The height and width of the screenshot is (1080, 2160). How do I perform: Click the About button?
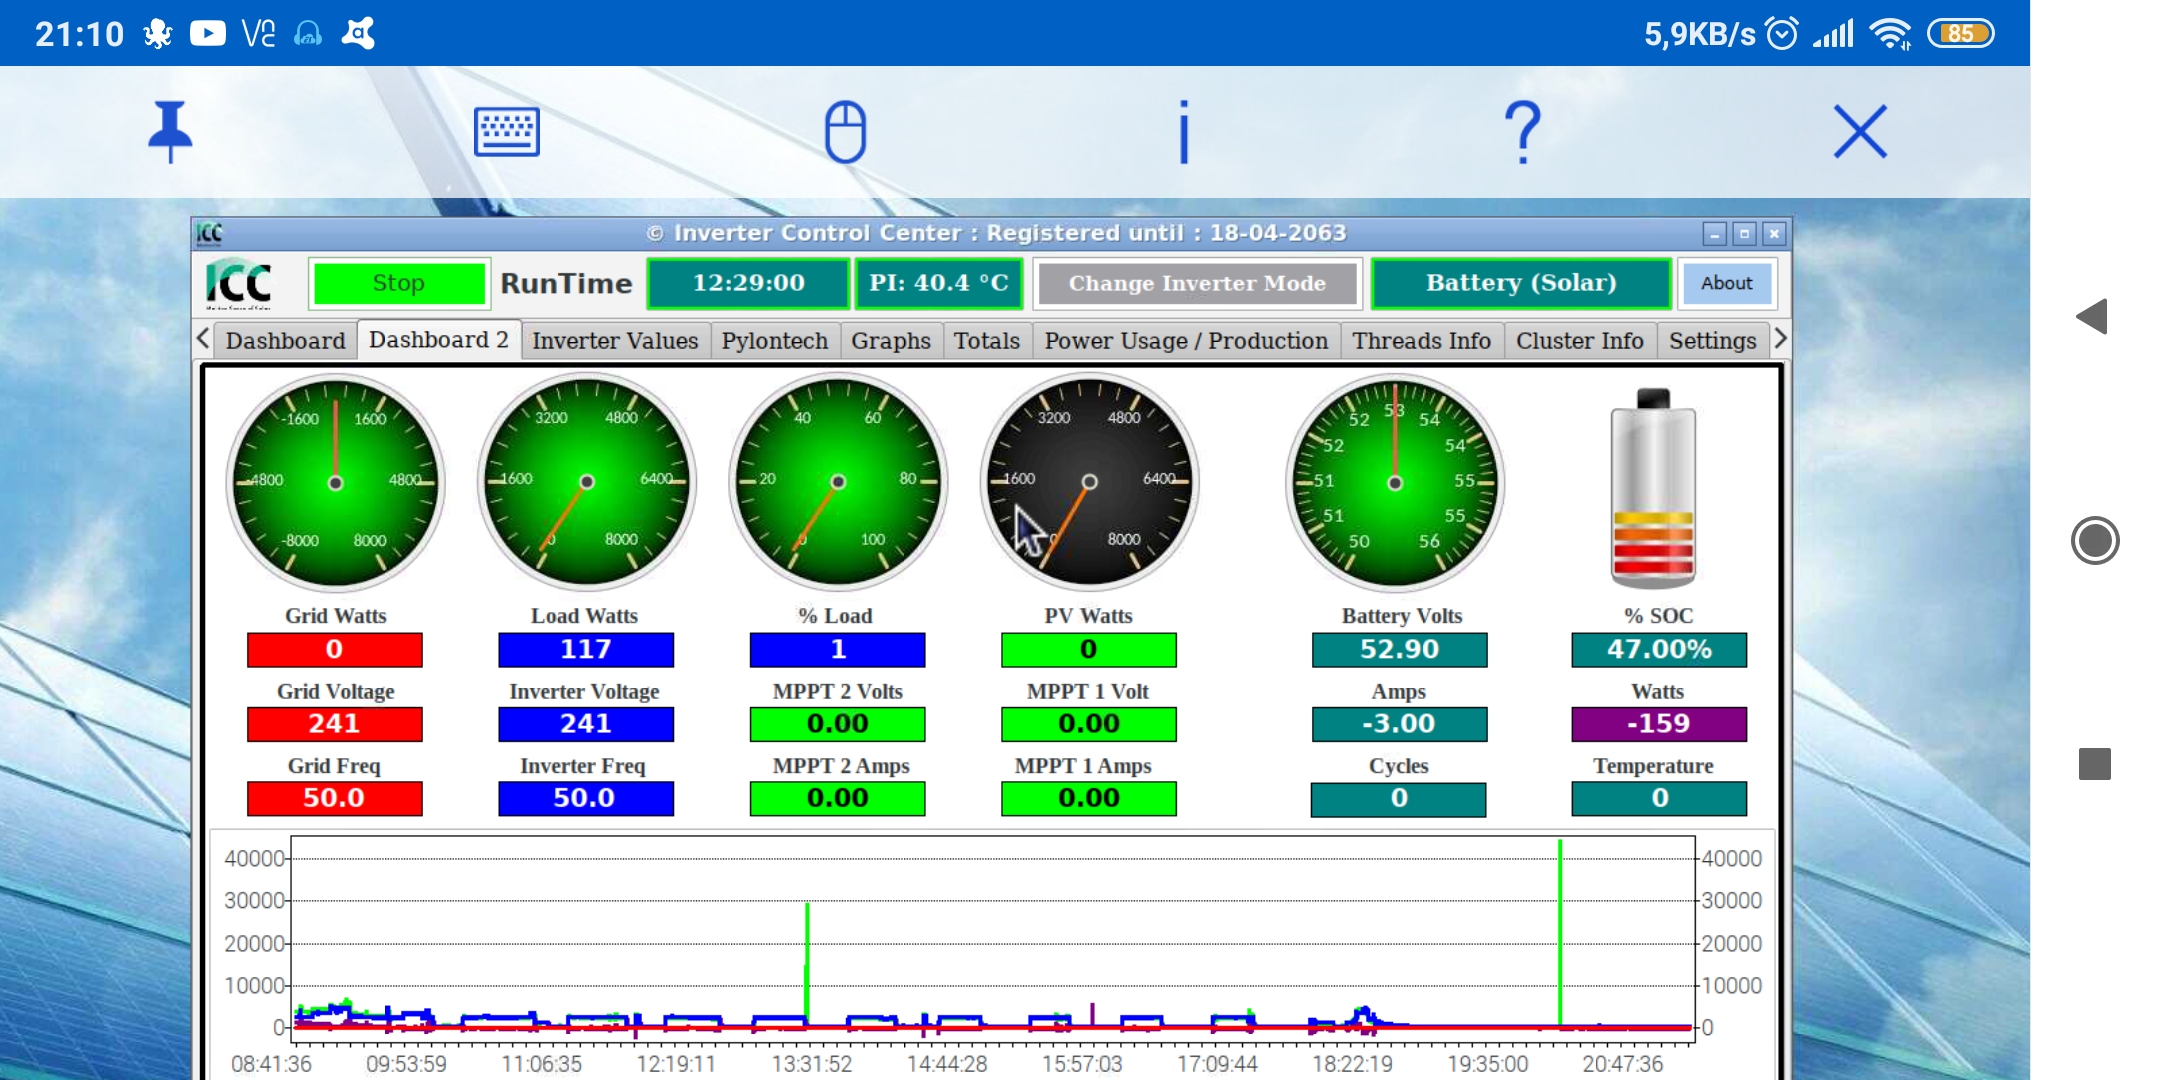point(1726,284)
